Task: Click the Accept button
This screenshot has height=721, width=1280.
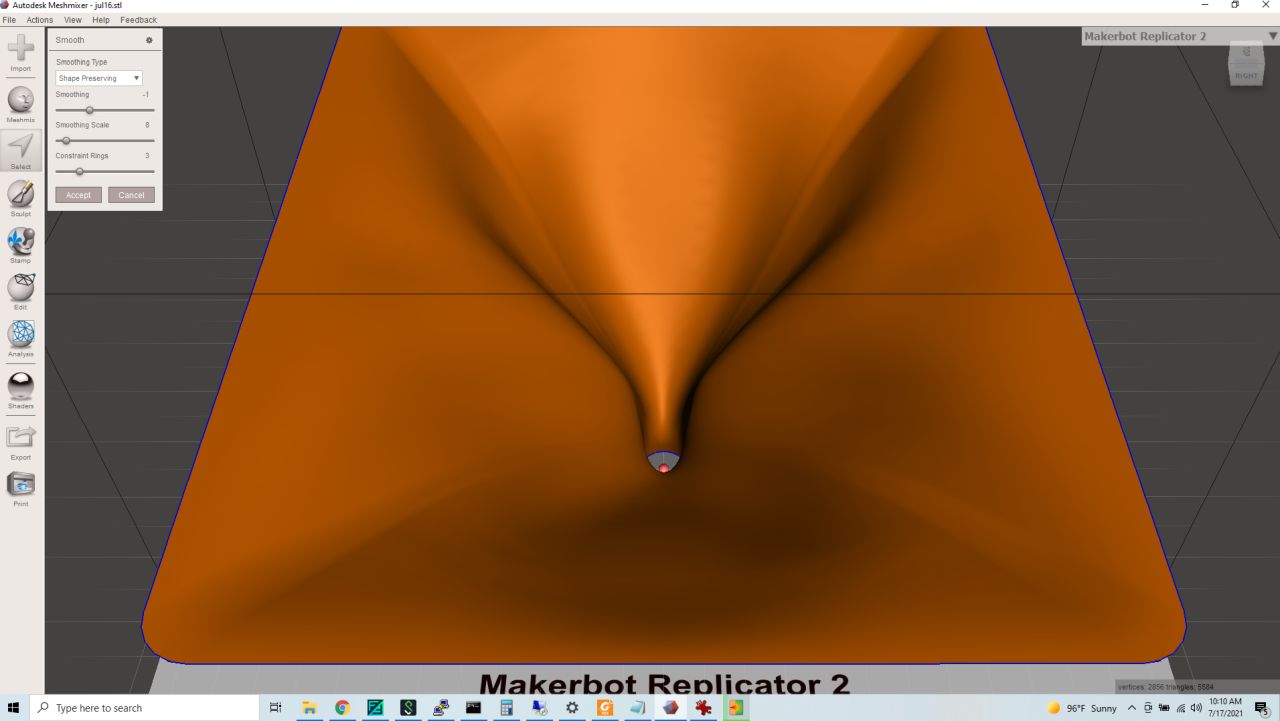Action: coord(79,195)
